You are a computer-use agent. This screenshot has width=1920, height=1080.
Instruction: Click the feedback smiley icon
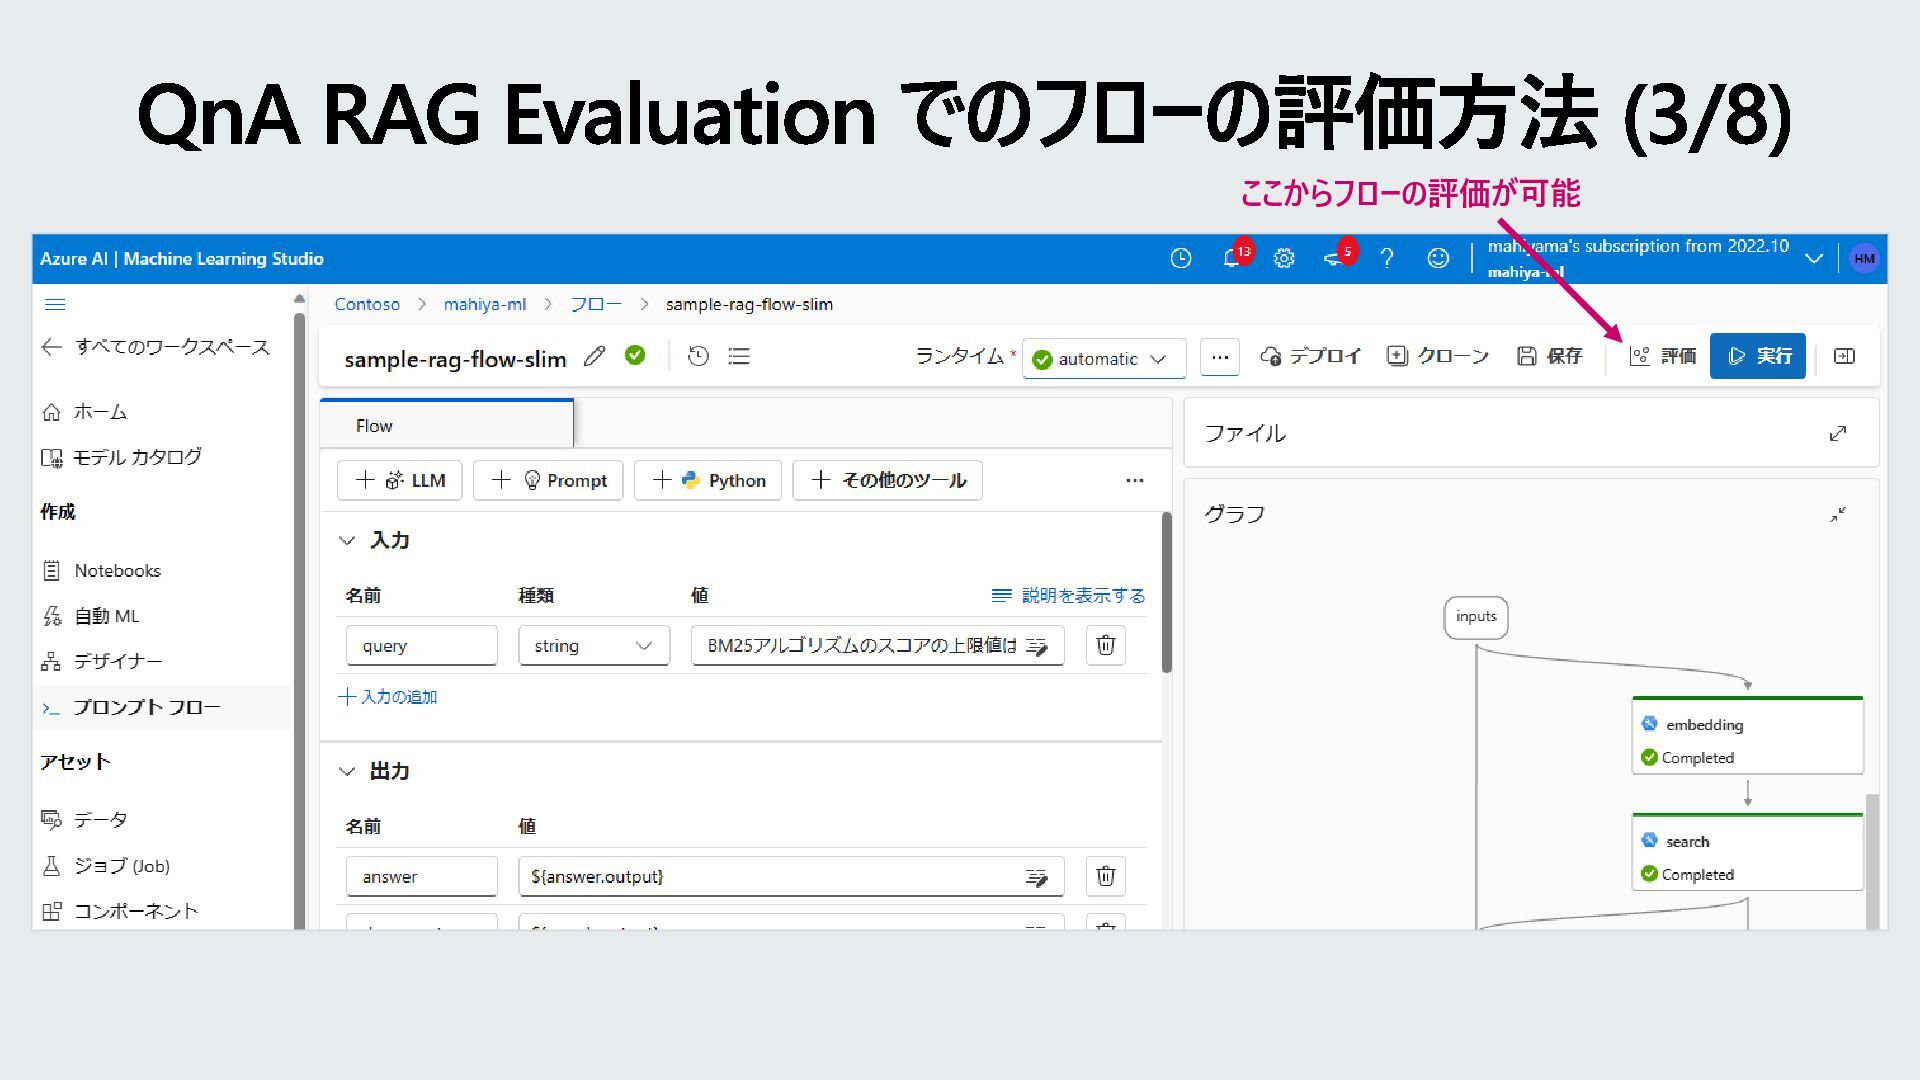point(1437,259)
